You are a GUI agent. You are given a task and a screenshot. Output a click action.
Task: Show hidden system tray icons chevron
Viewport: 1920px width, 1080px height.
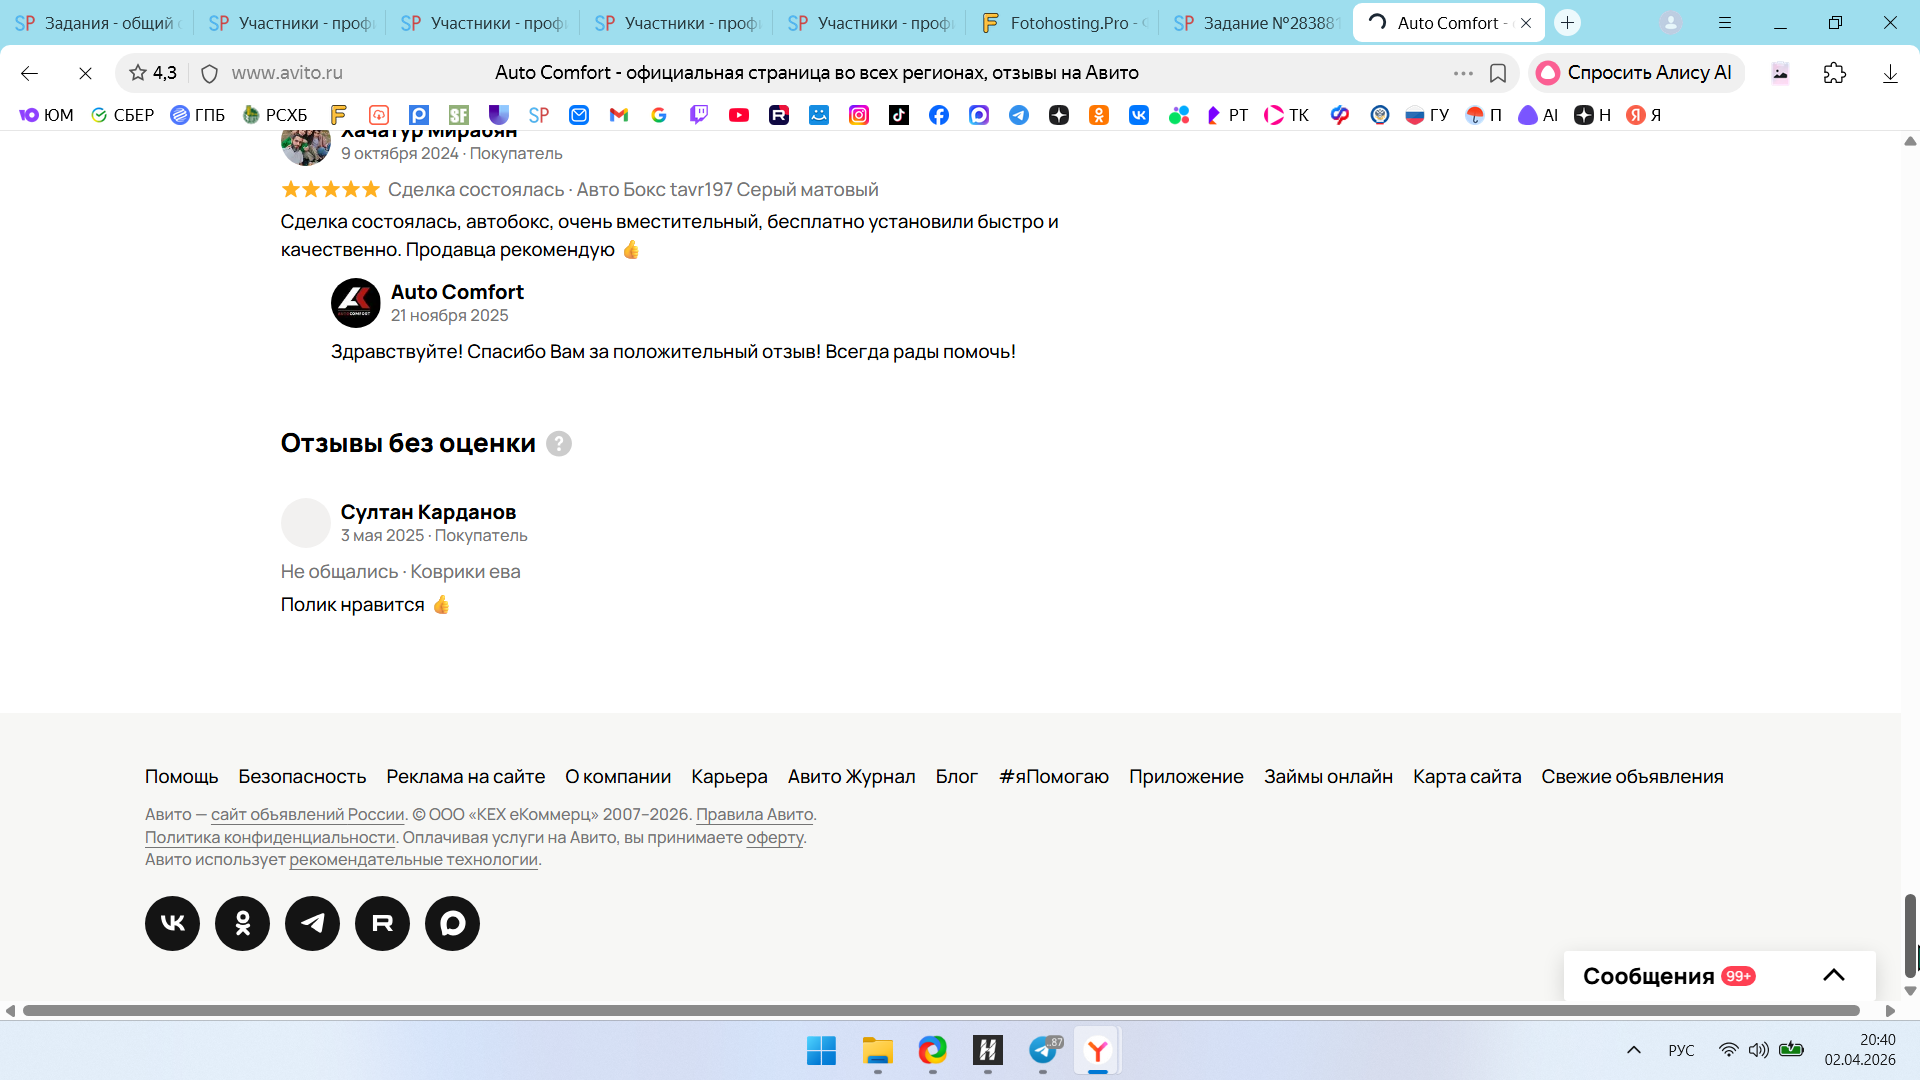(x=1633, y=1050)
